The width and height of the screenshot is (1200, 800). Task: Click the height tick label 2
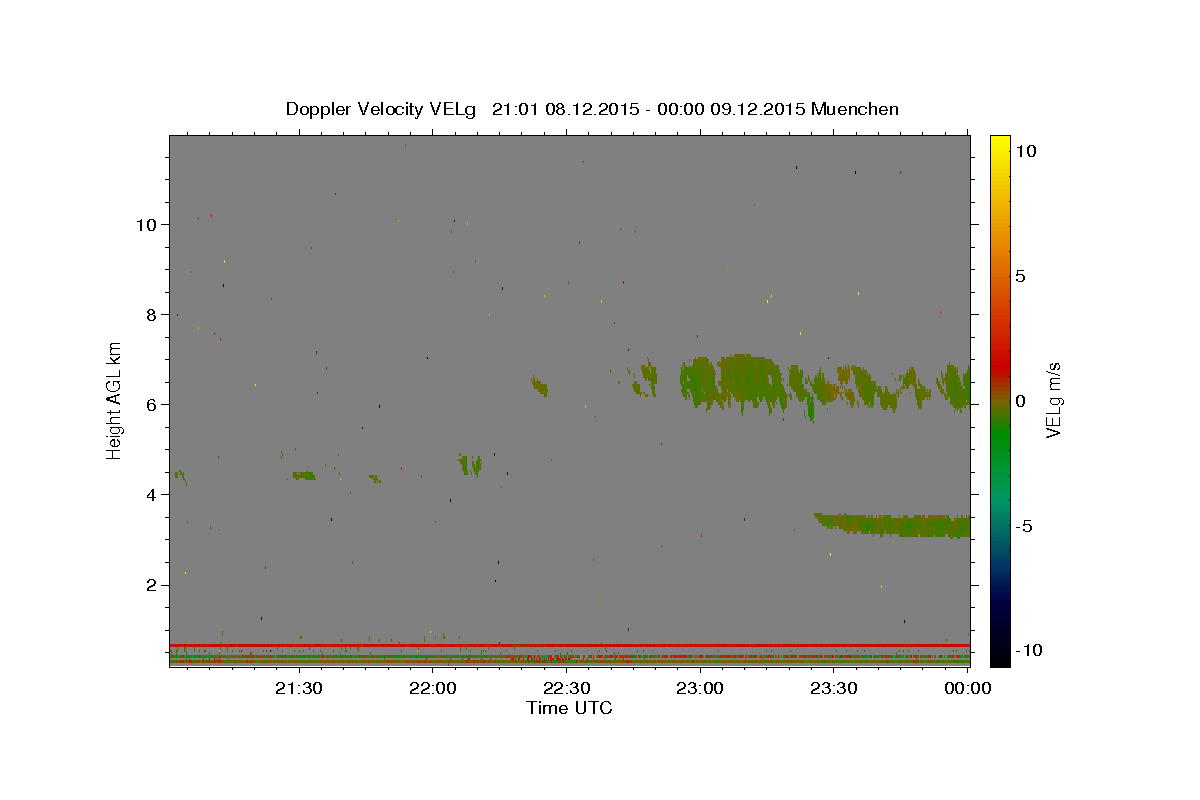pos(151,585)
